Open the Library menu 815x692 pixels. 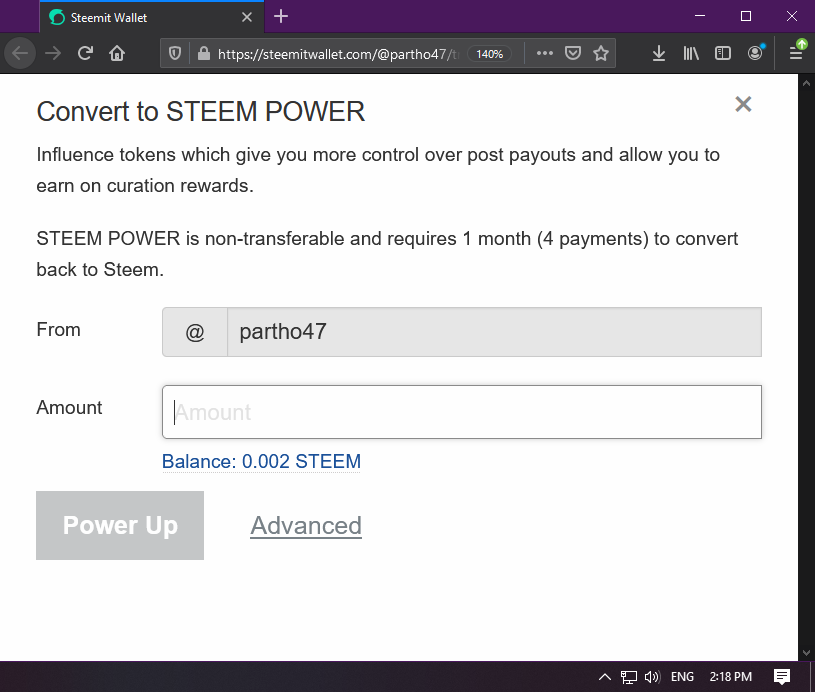[x=691, y=53]
